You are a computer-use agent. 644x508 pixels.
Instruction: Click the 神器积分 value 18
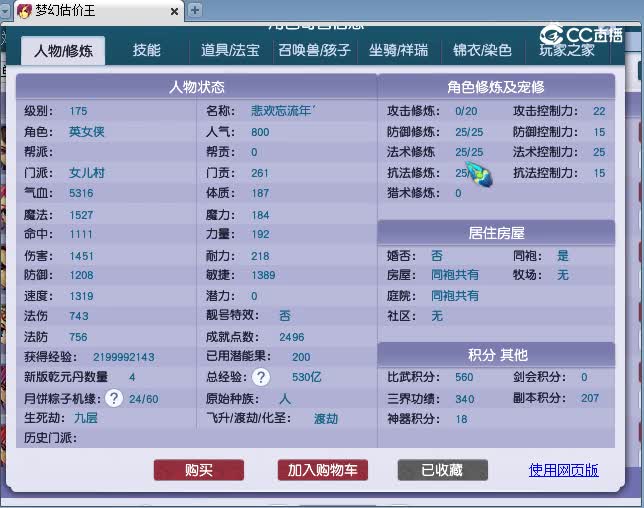point(461,419)
